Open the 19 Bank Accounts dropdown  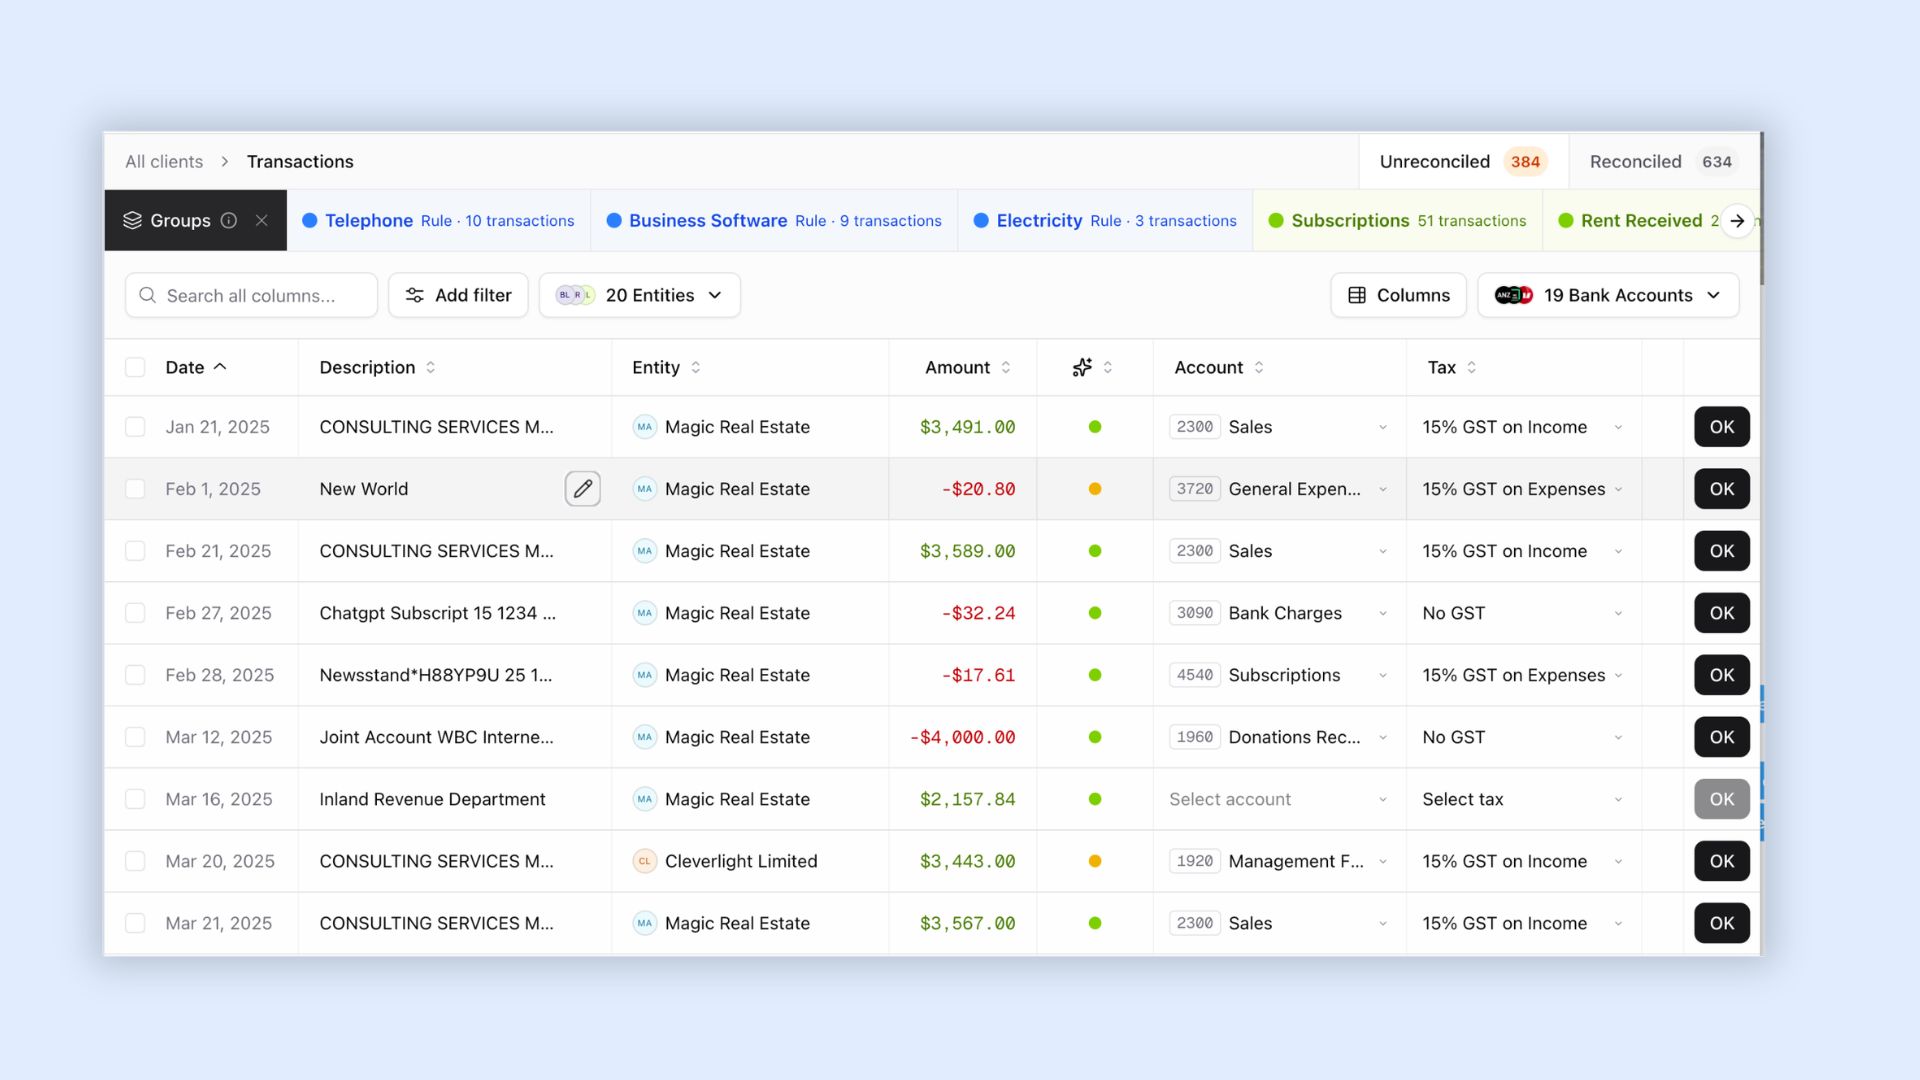pyautogui.click(x=1608, y=295)
